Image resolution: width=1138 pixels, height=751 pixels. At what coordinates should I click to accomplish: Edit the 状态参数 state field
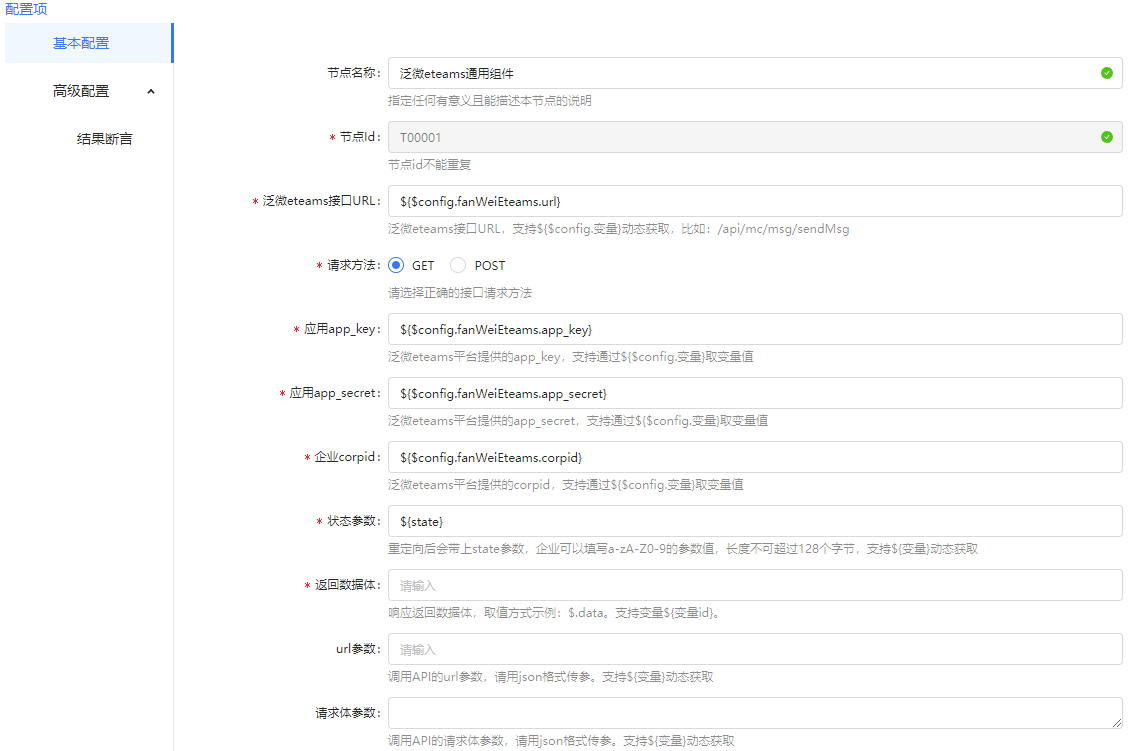[754, 521]
